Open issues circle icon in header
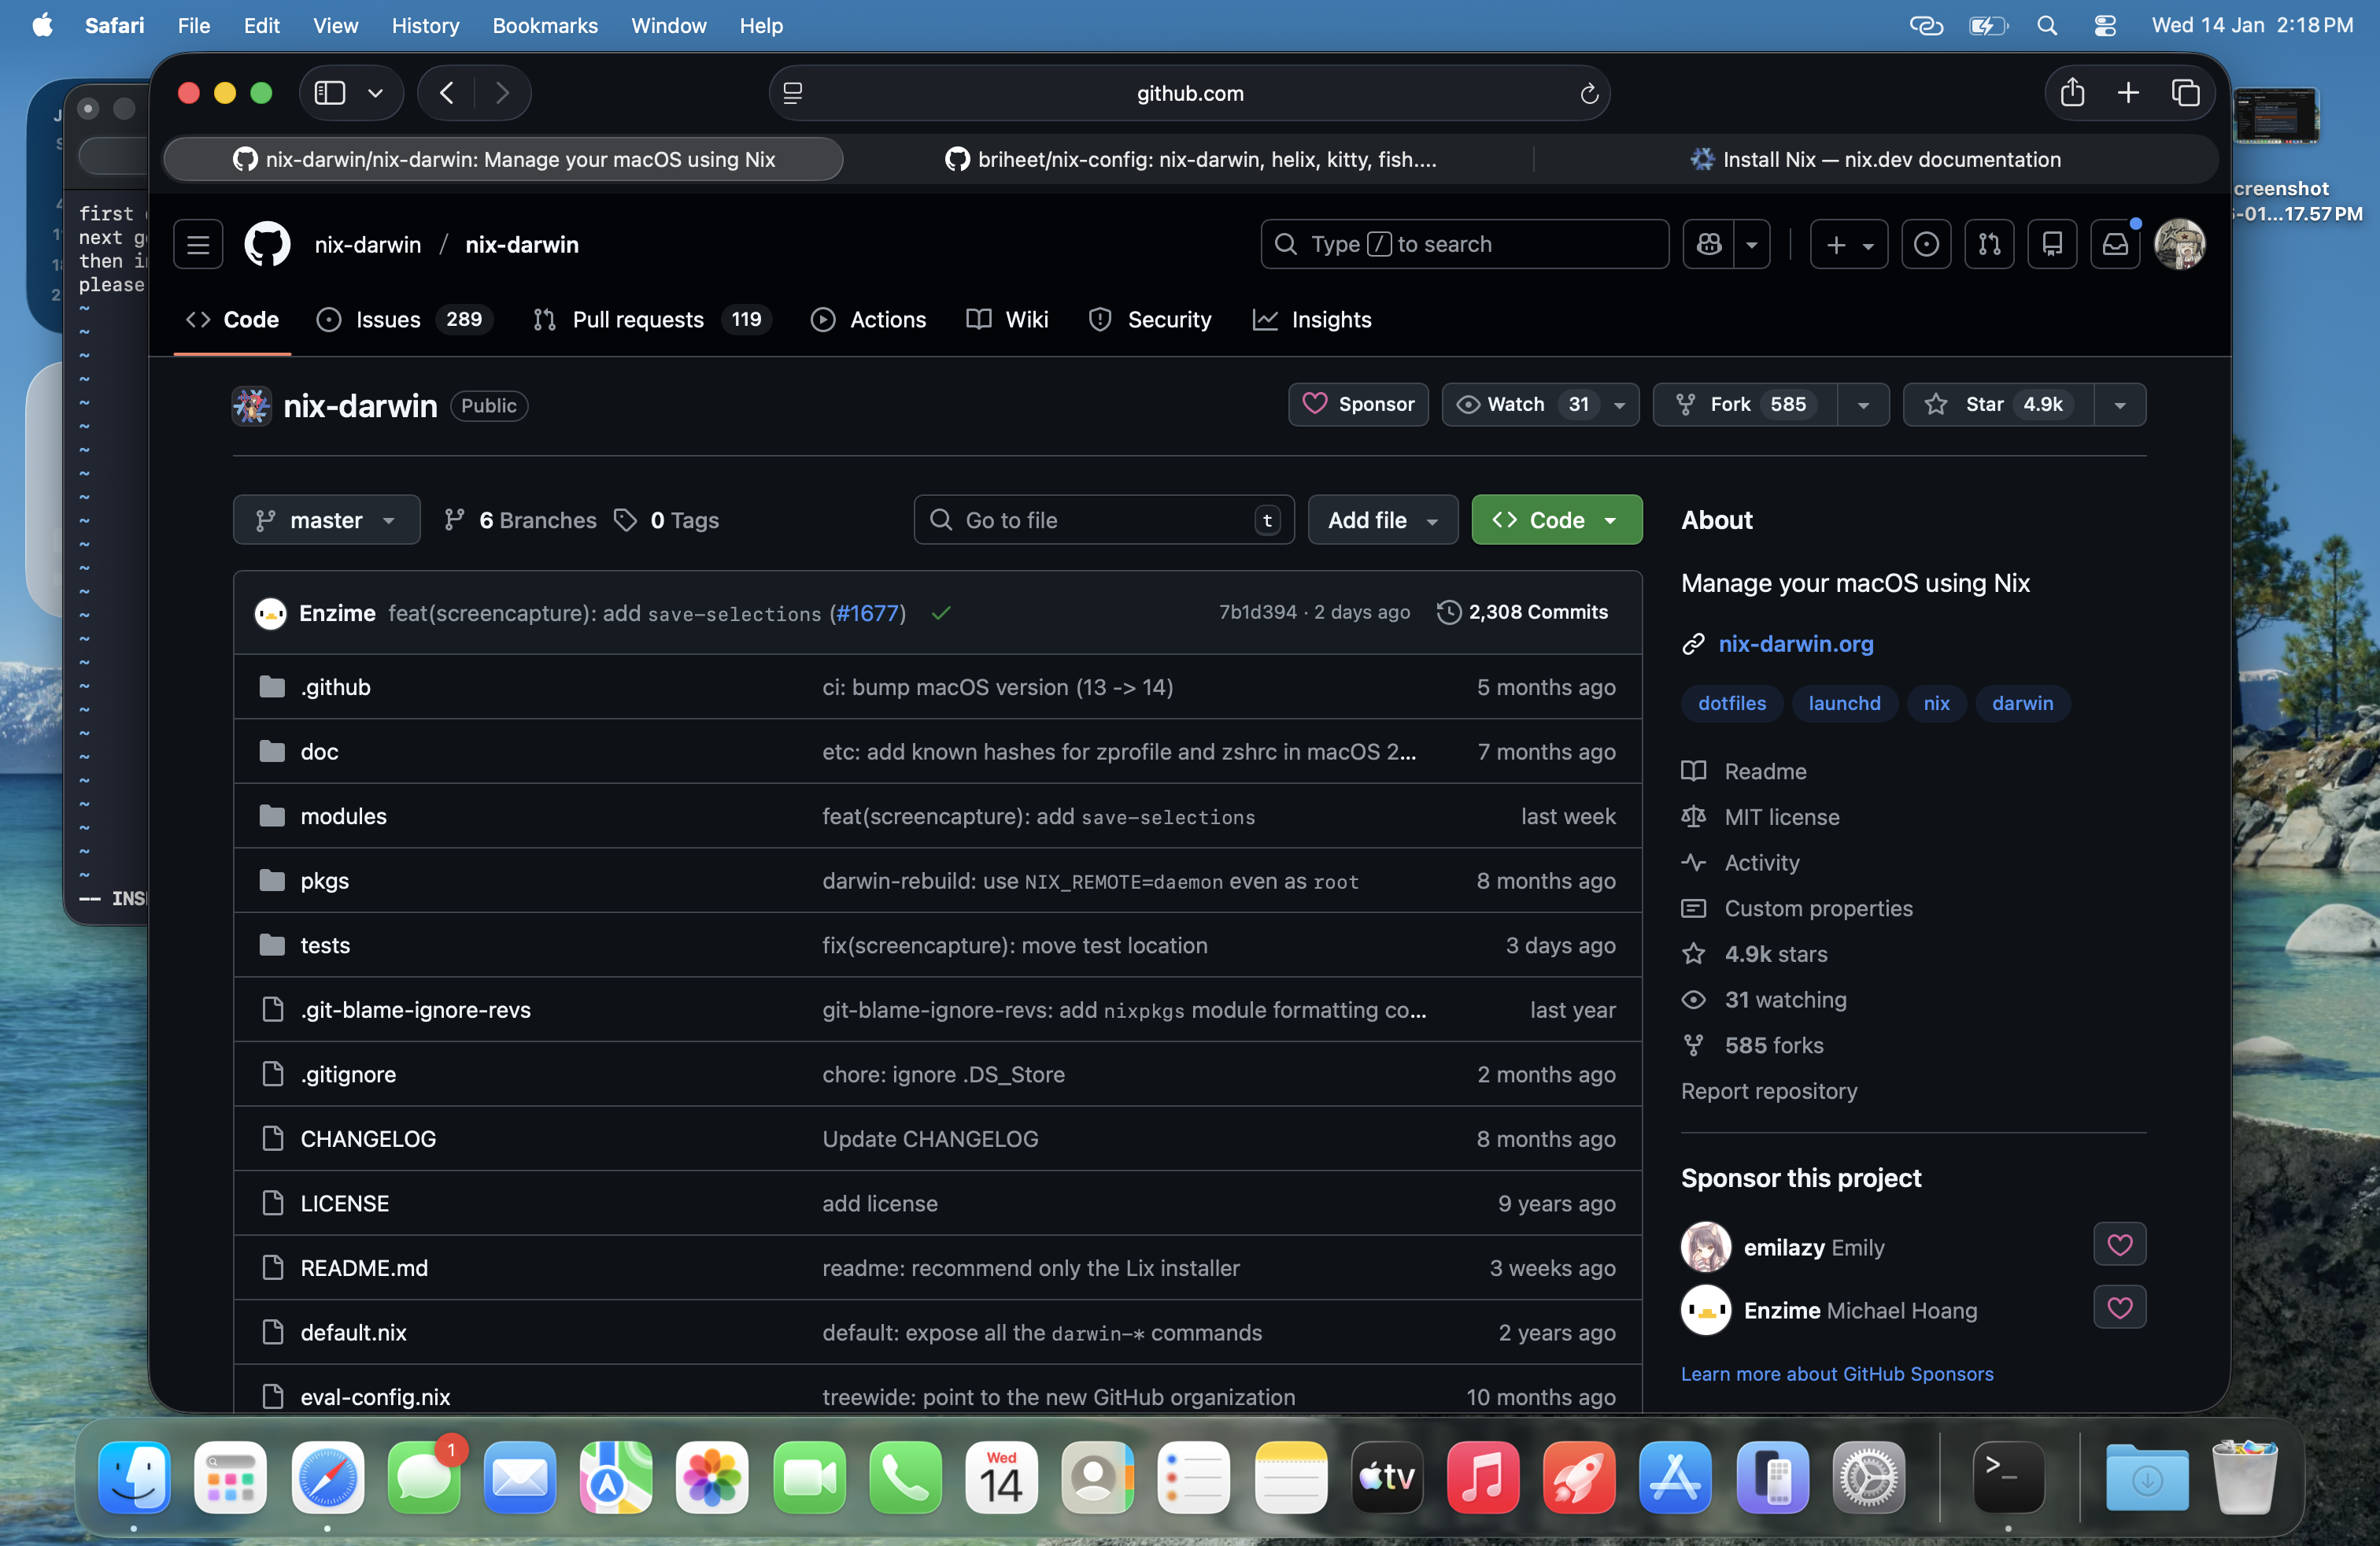 point(1926,244)
